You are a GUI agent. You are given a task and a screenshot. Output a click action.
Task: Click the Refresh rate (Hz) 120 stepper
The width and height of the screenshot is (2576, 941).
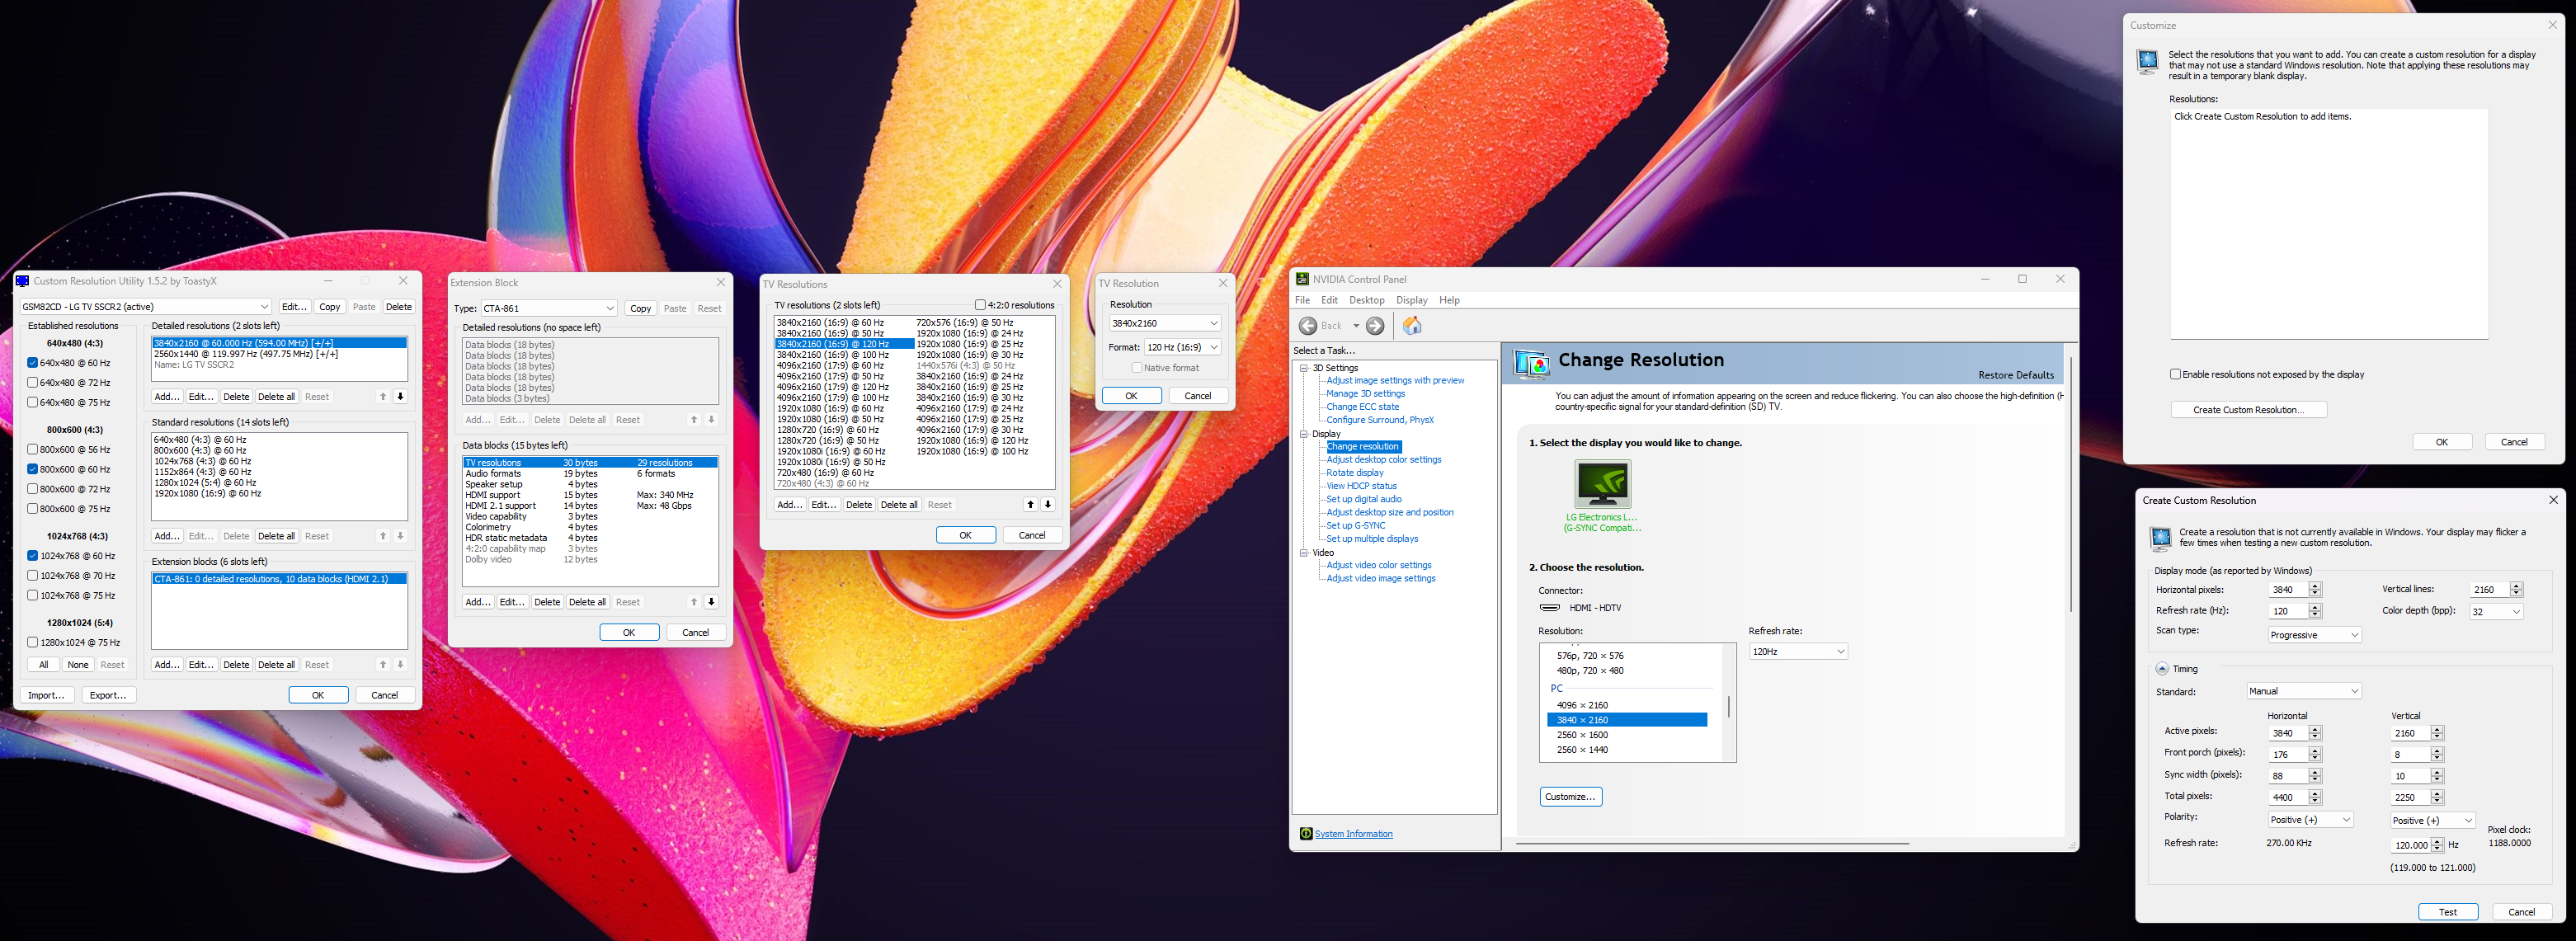pos(2314,611)
